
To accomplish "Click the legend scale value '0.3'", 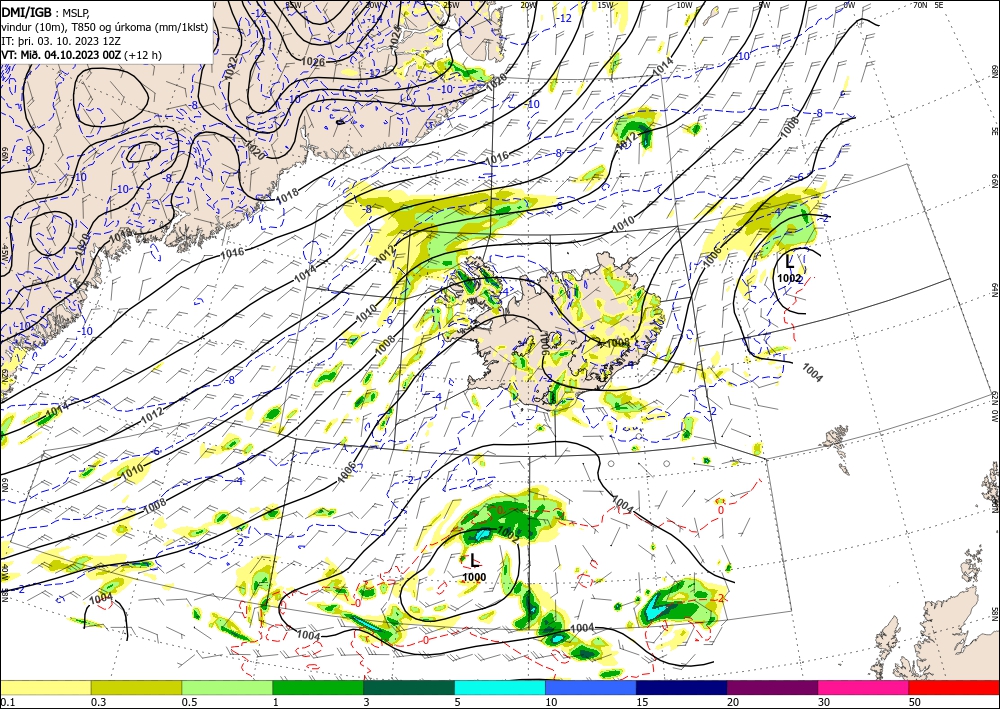I will [97, 702].
